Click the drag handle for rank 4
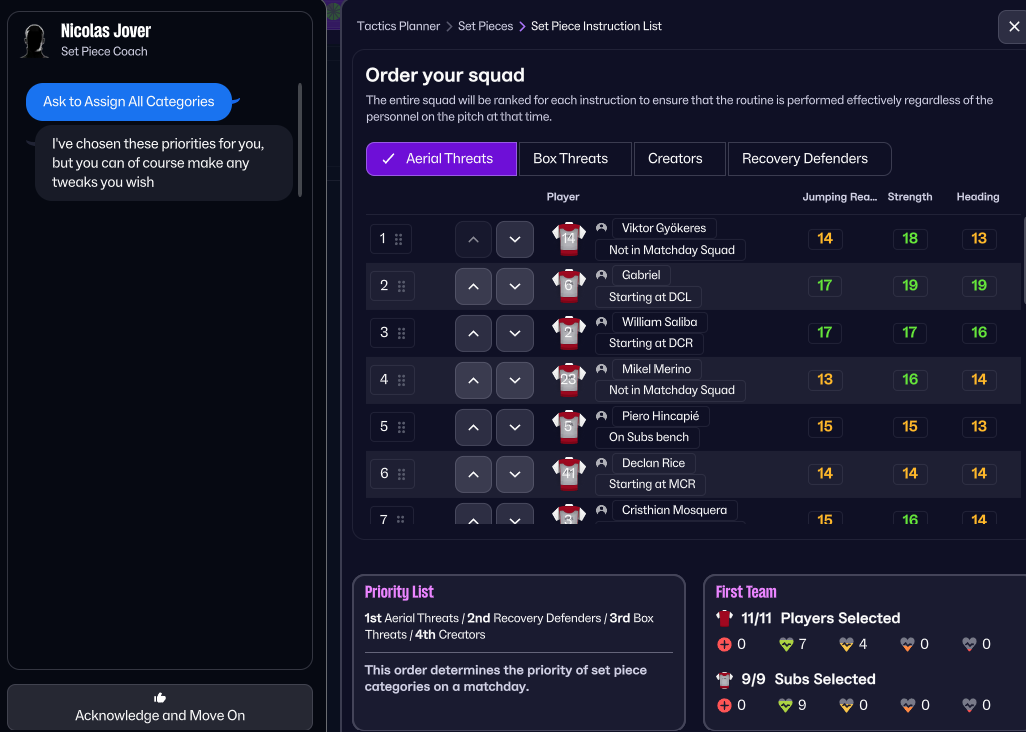Screen dimensions: 1026x732 402,380
